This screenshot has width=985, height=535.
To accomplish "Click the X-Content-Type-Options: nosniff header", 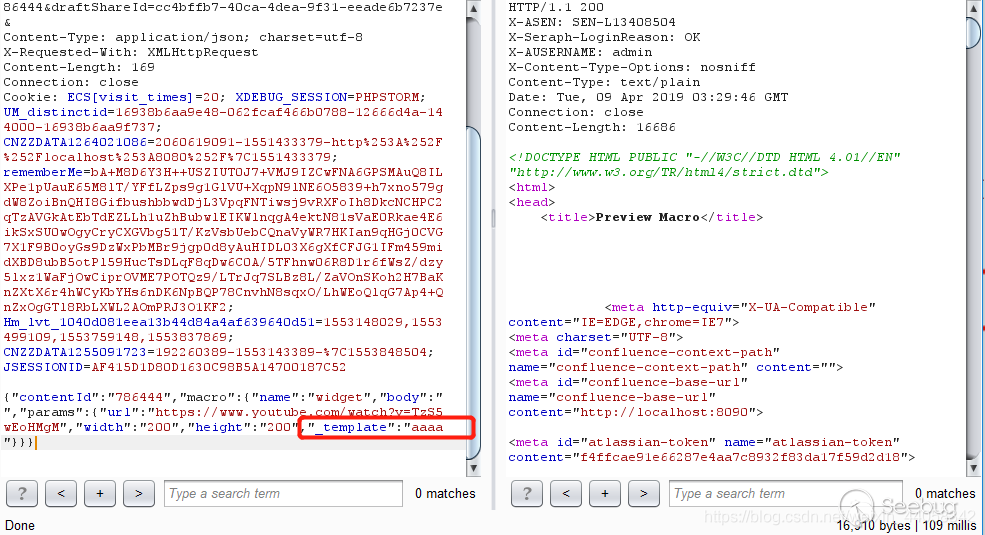I will tap(632, 67).
